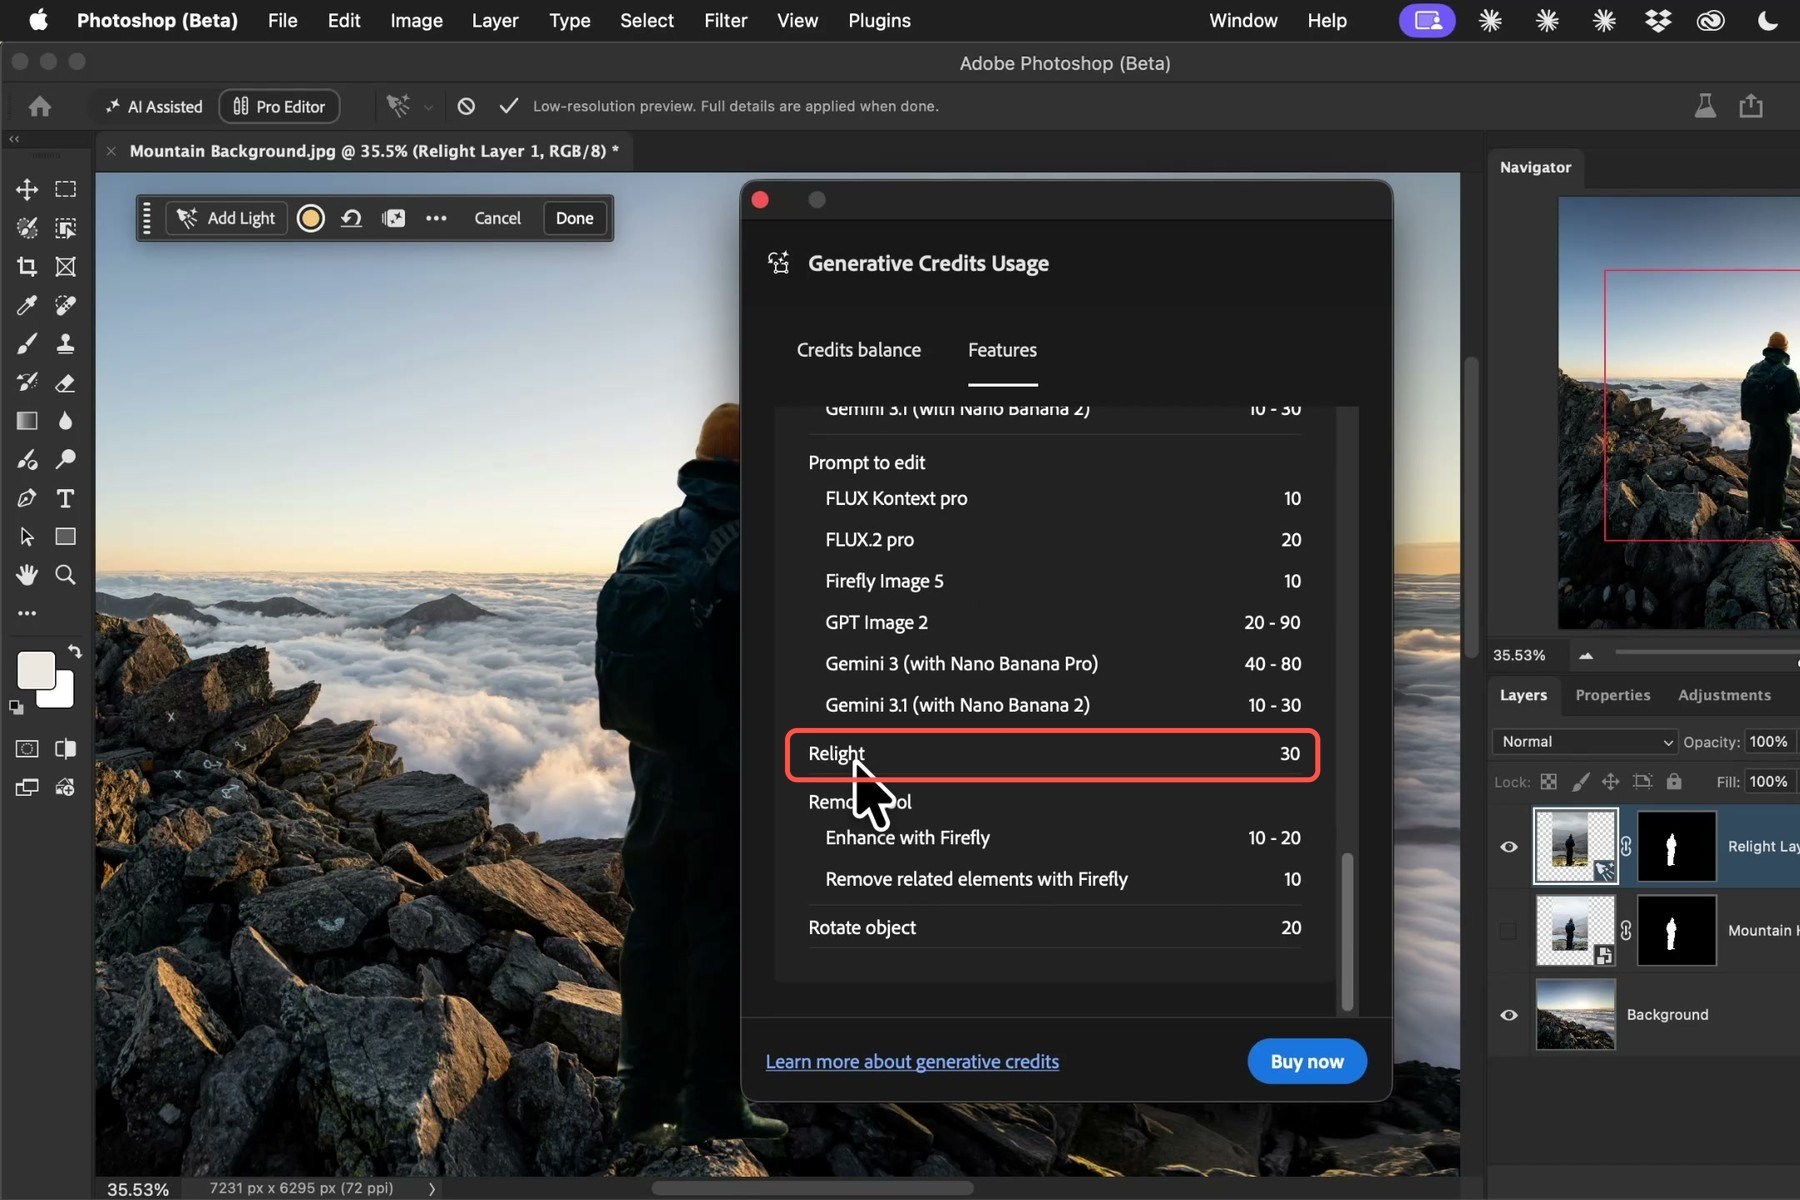Select the Clone Stamp tool
This screenshot has width=1800, height=1200.
point(66,344)
